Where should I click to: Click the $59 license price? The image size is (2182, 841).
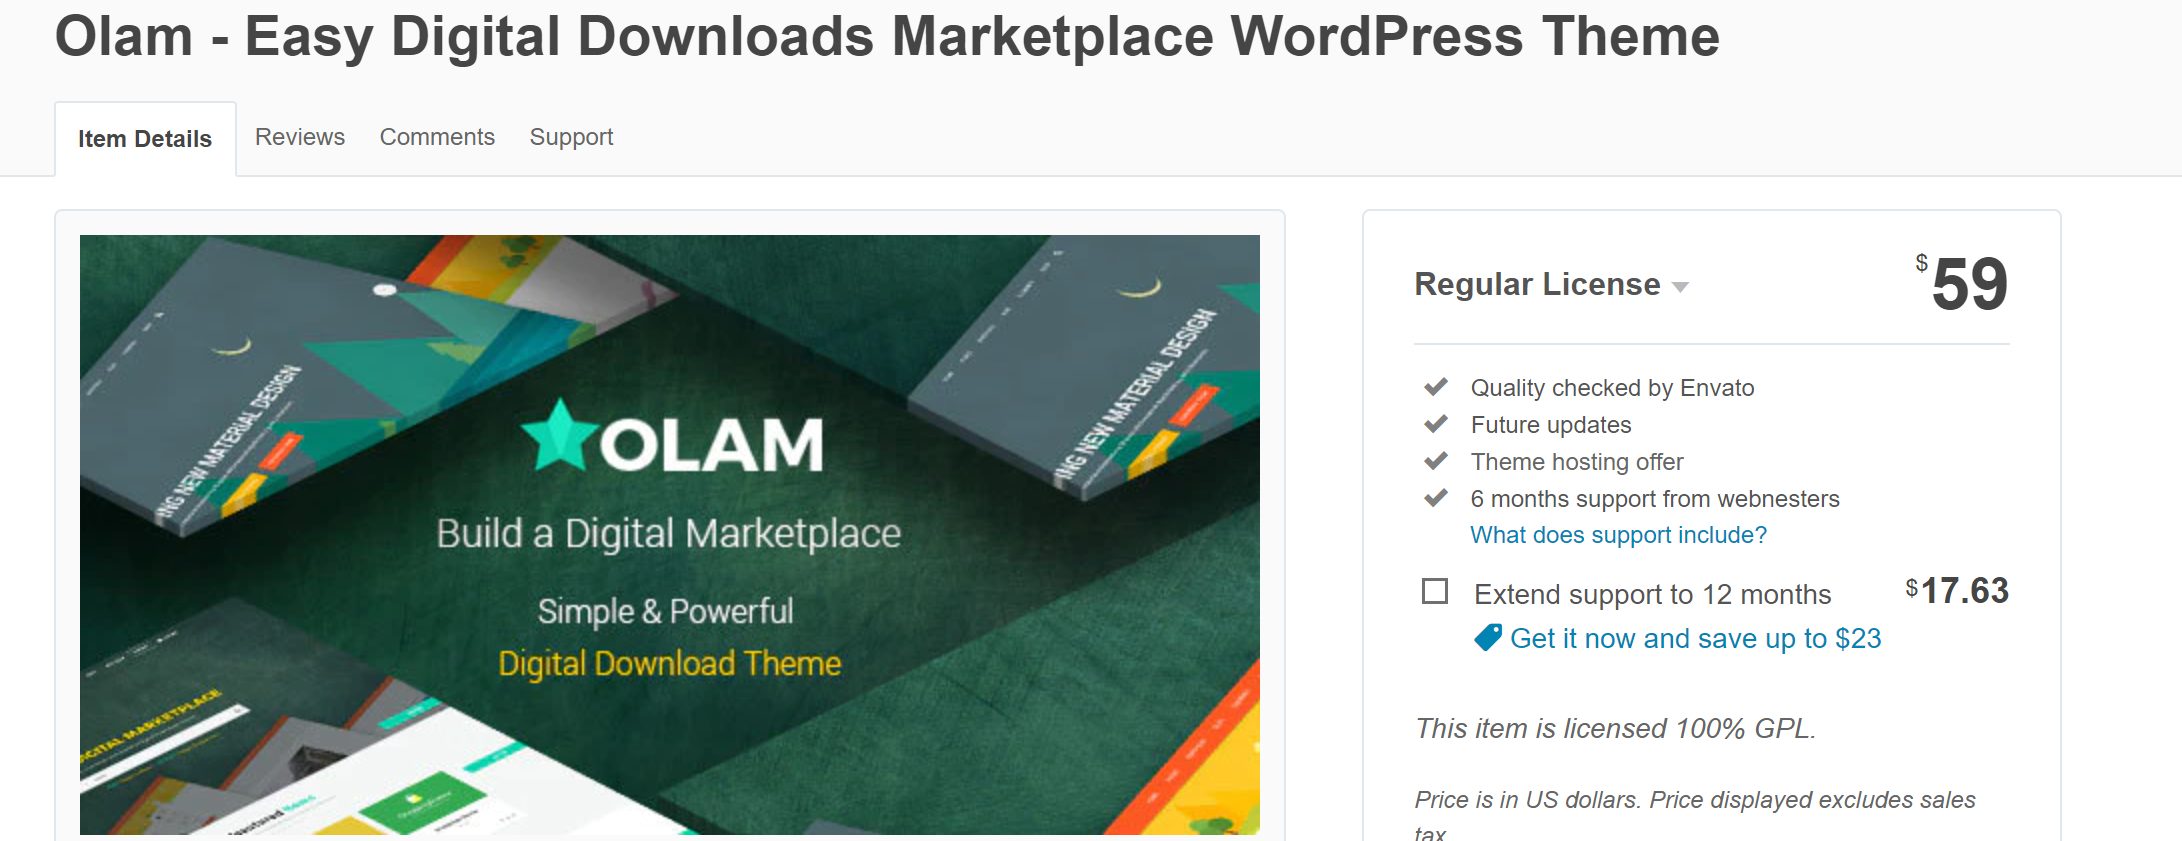point(1961,283)
